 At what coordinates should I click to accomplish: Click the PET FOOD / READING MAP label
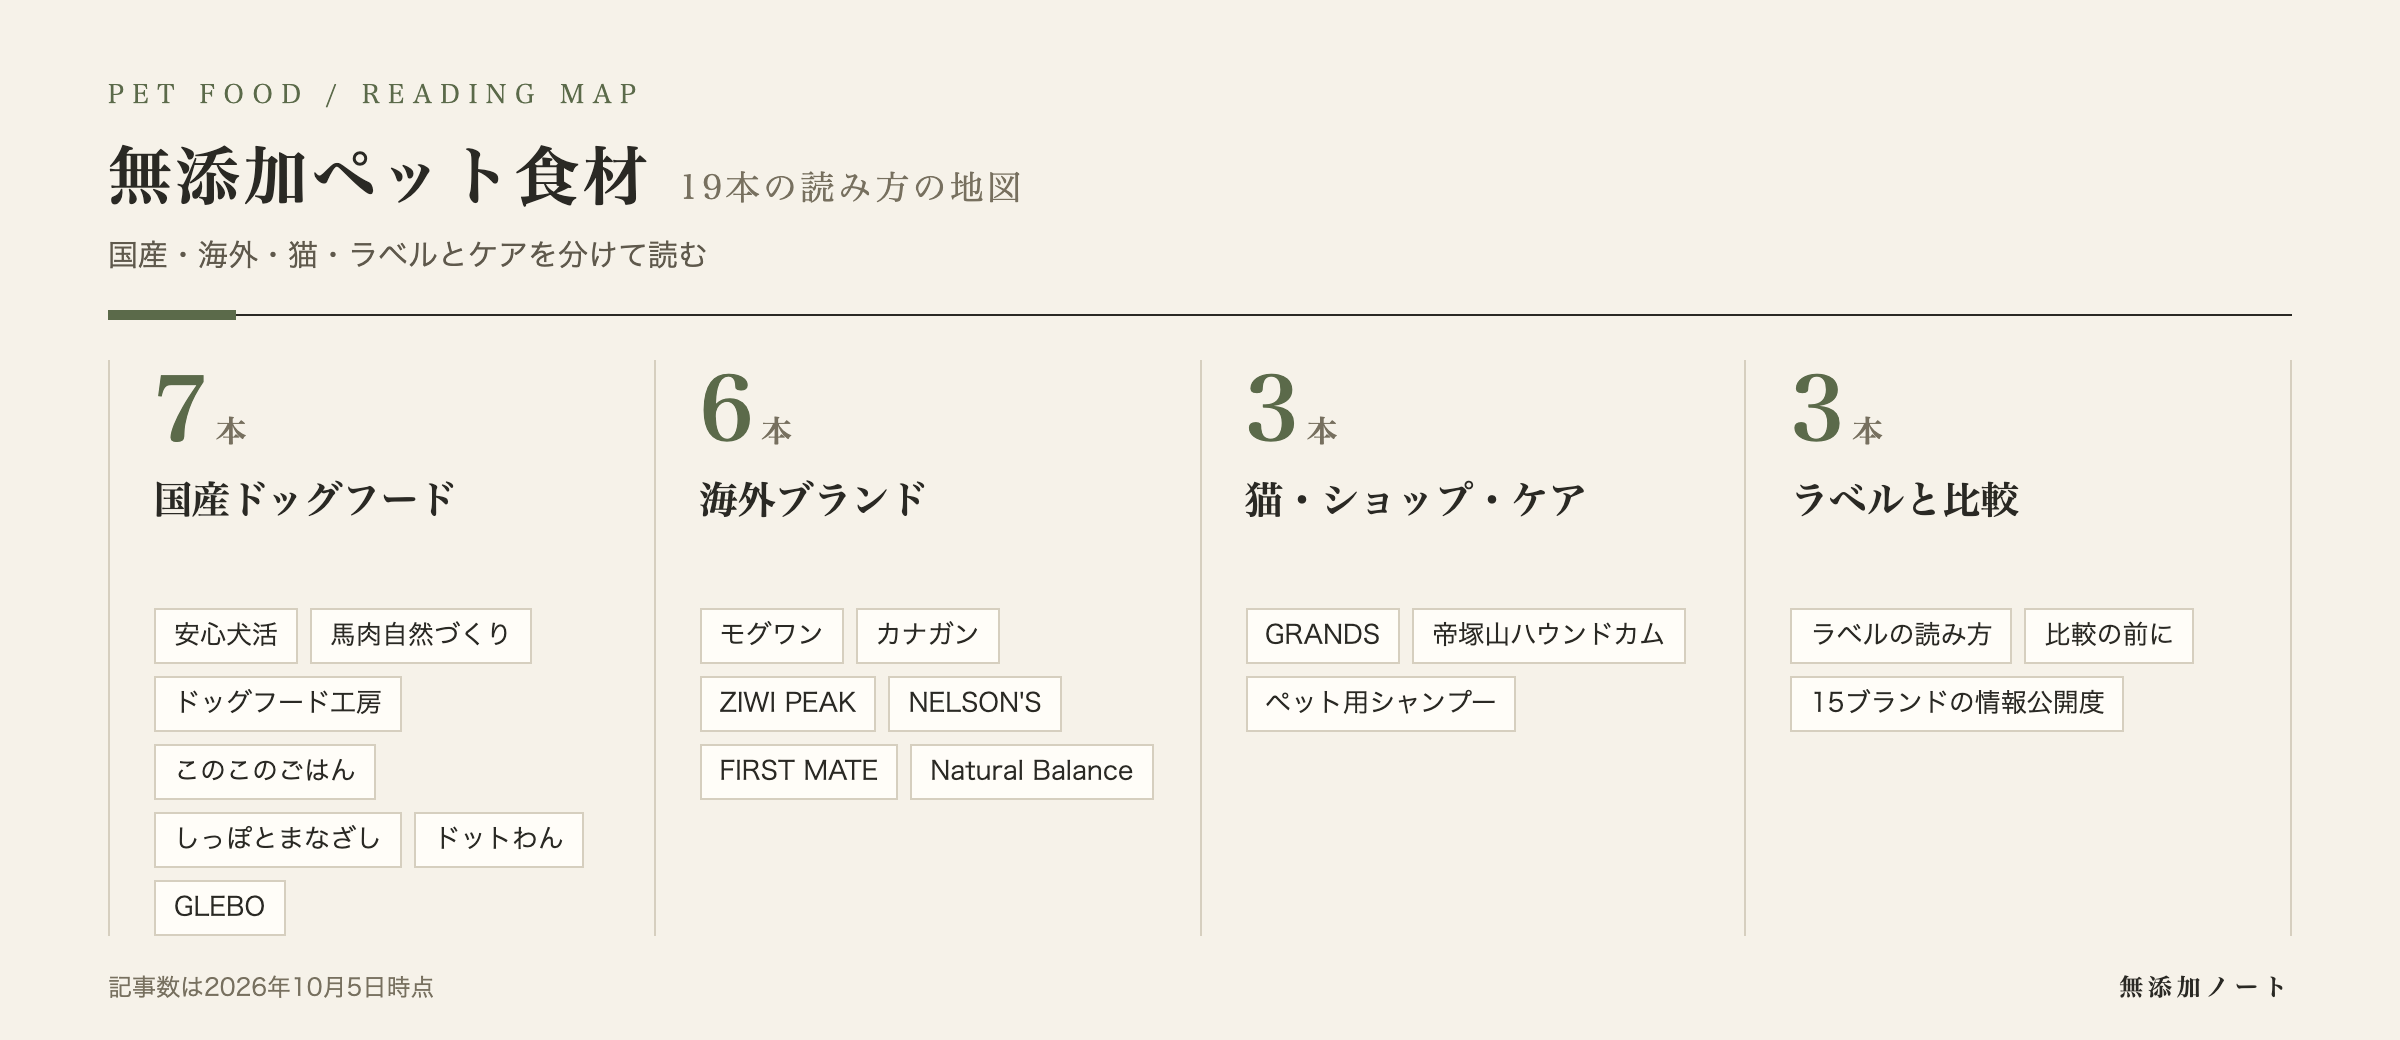coord(374,94)
